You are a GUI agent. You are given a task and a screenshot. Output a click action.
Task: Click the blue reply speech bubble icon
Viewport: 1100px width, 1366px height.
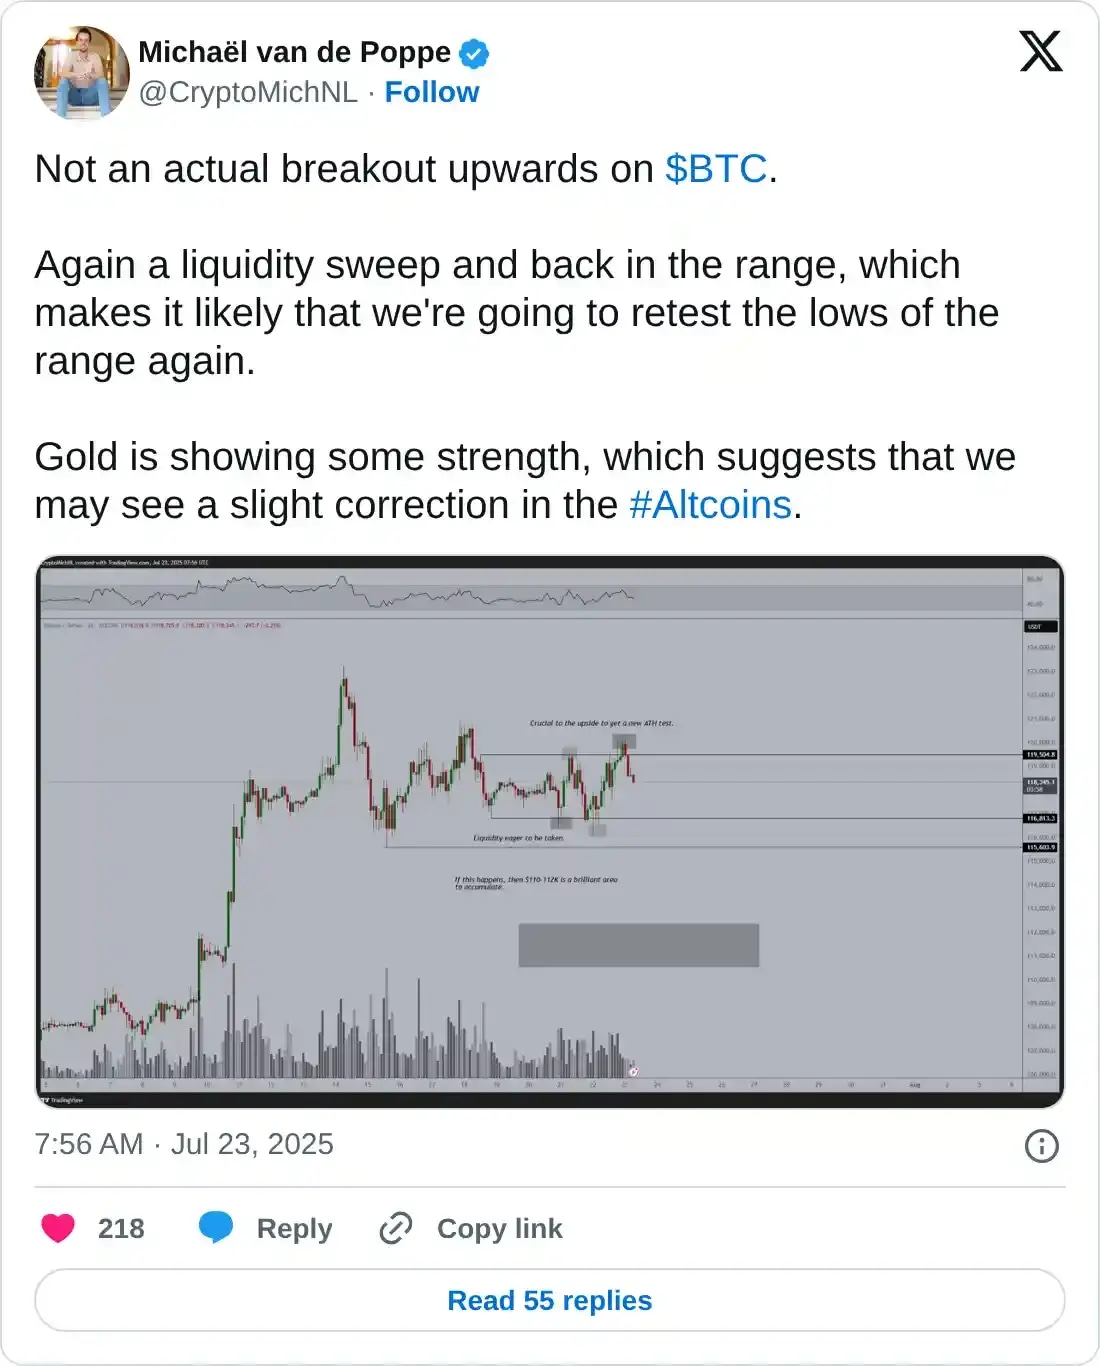216,1227
